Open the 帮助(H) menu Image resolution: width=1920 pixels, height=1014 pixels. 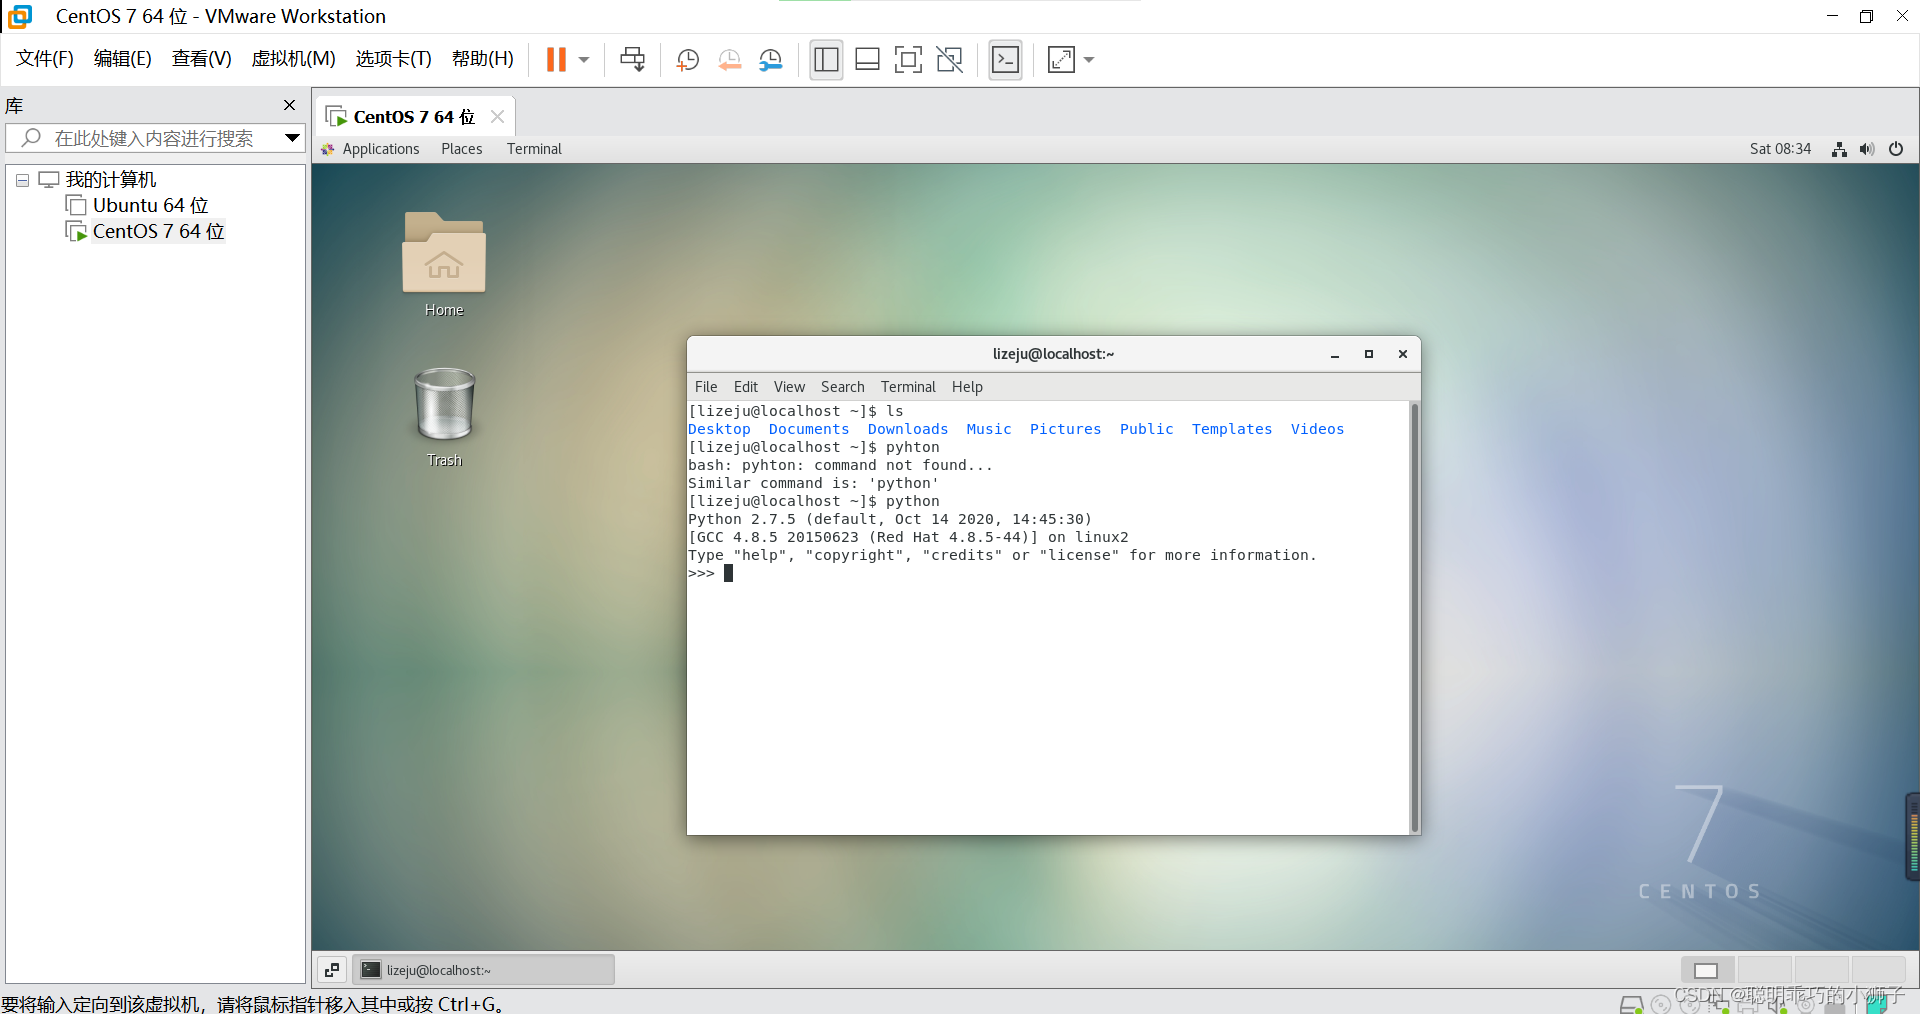pos(482,59)
